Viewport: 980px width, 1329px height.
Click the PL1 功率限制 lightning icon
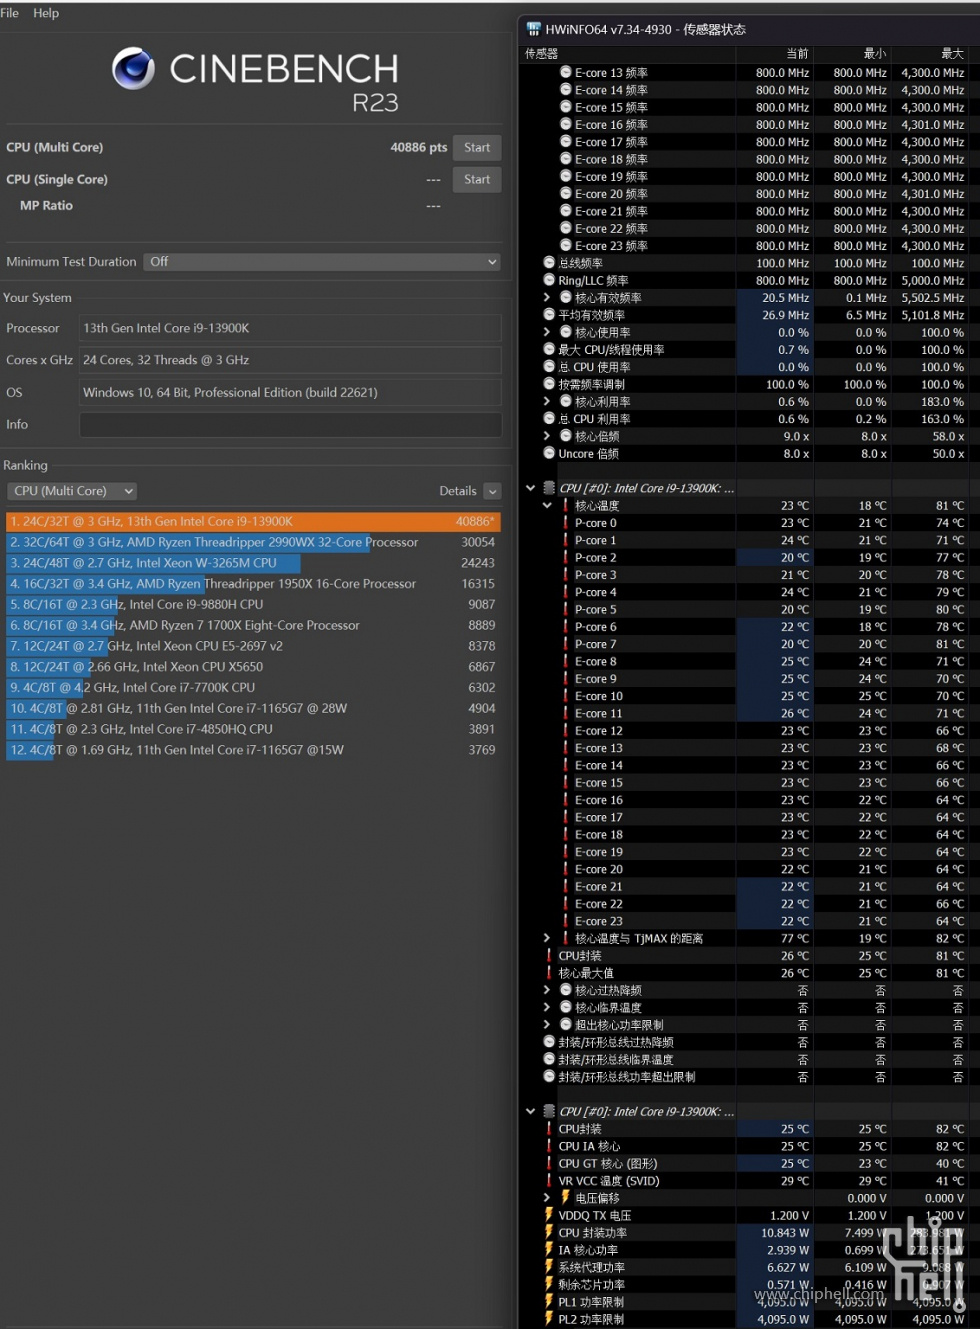[549, 1302]
